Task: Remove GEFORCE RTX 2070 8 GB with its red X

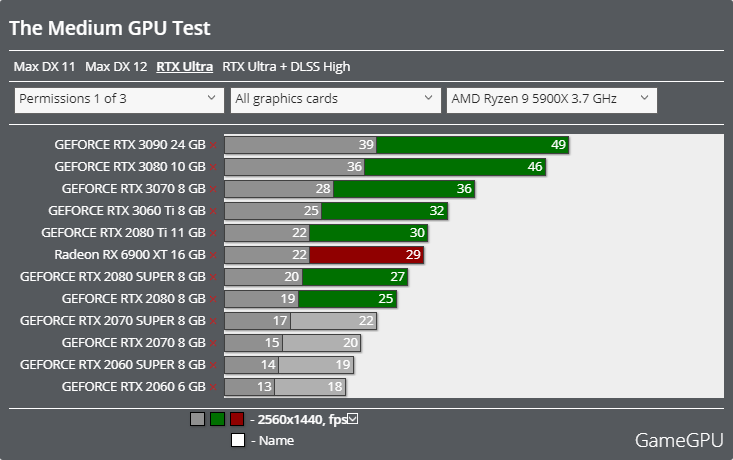Action: pos(213,343)
